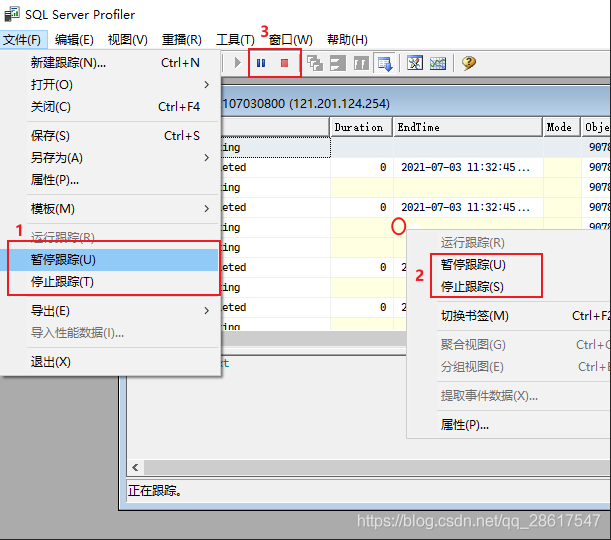Expand the 另存为(A) submenu
611x540 pixels.
point(111,158)
